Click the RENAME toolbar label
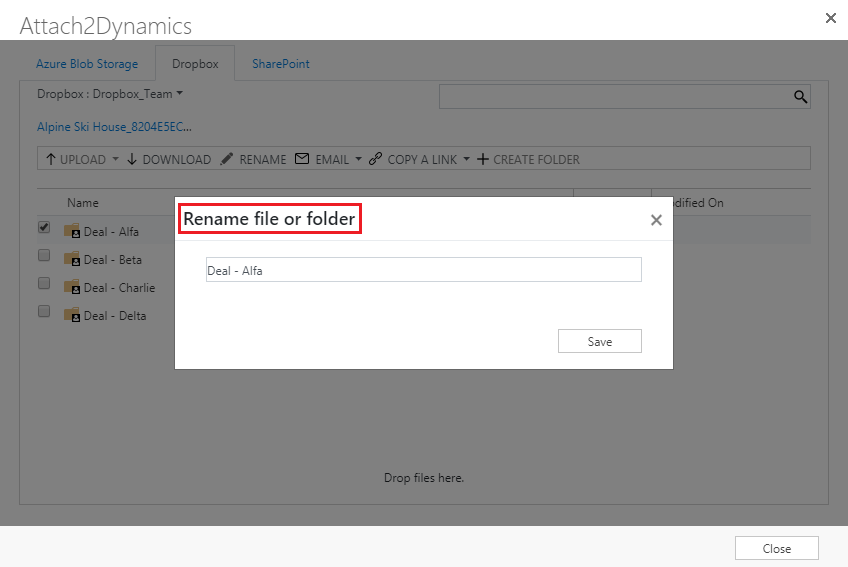 coord(263,160)
